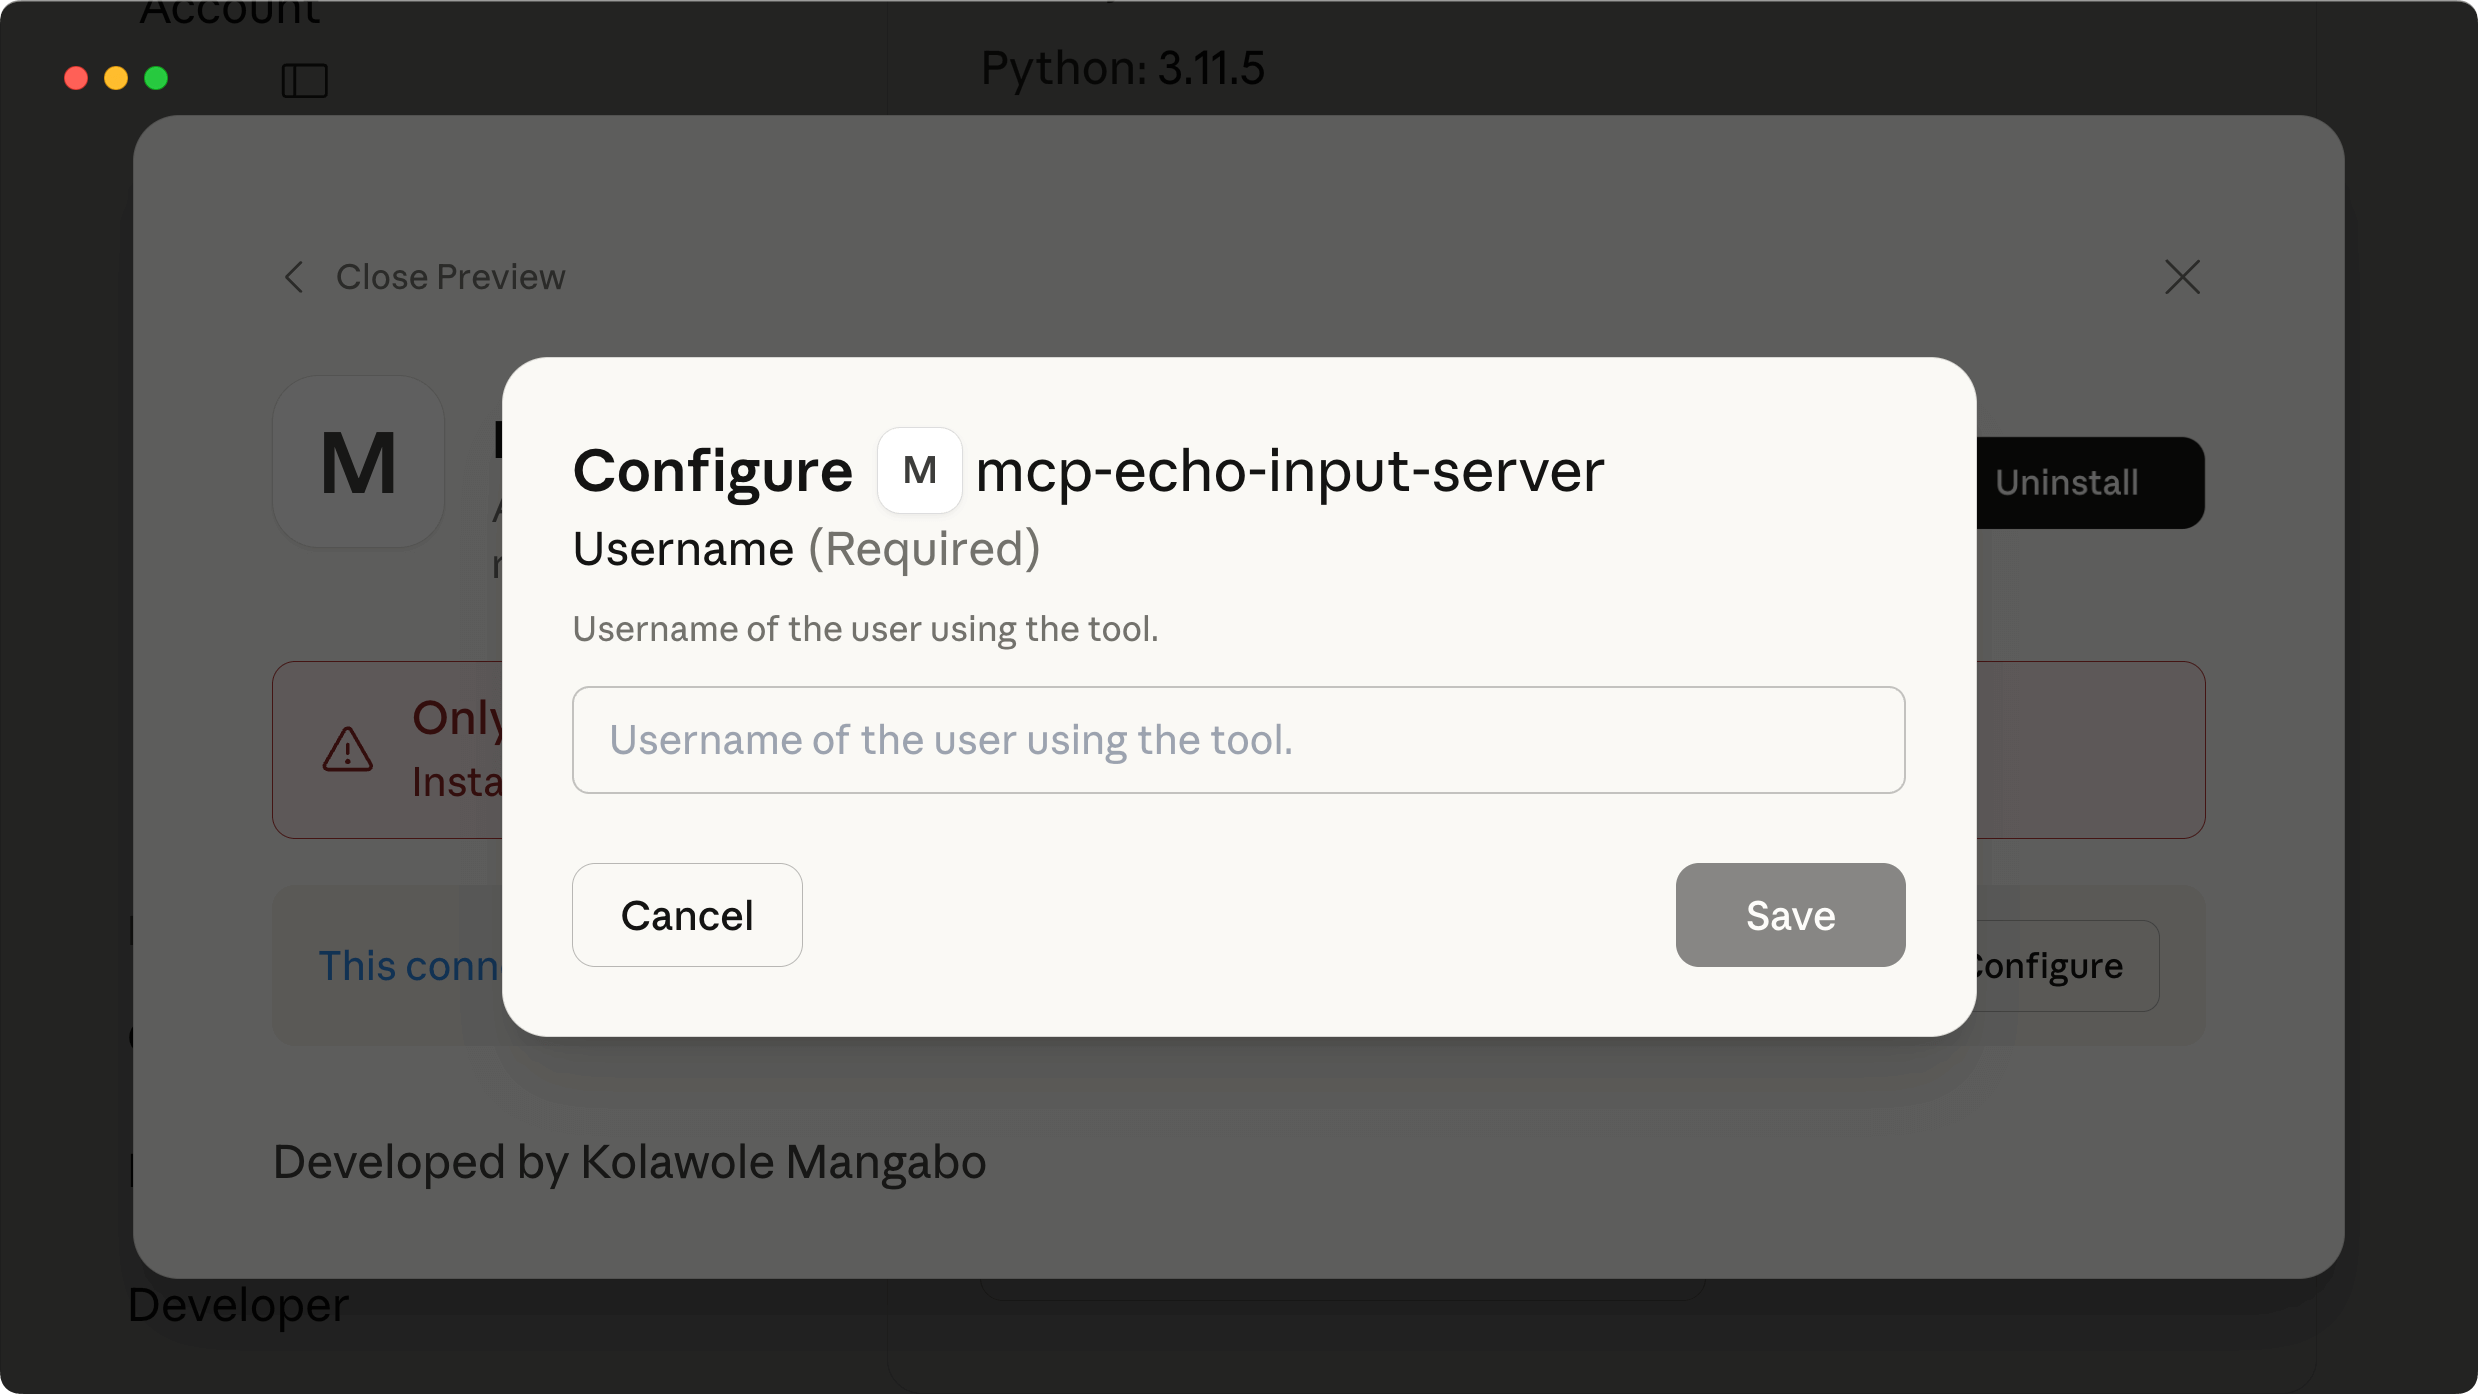The height and width of the screenshot is (1394, 2478).
Task: Maximize window using green traffic light
Action: (x=157, y=77)
